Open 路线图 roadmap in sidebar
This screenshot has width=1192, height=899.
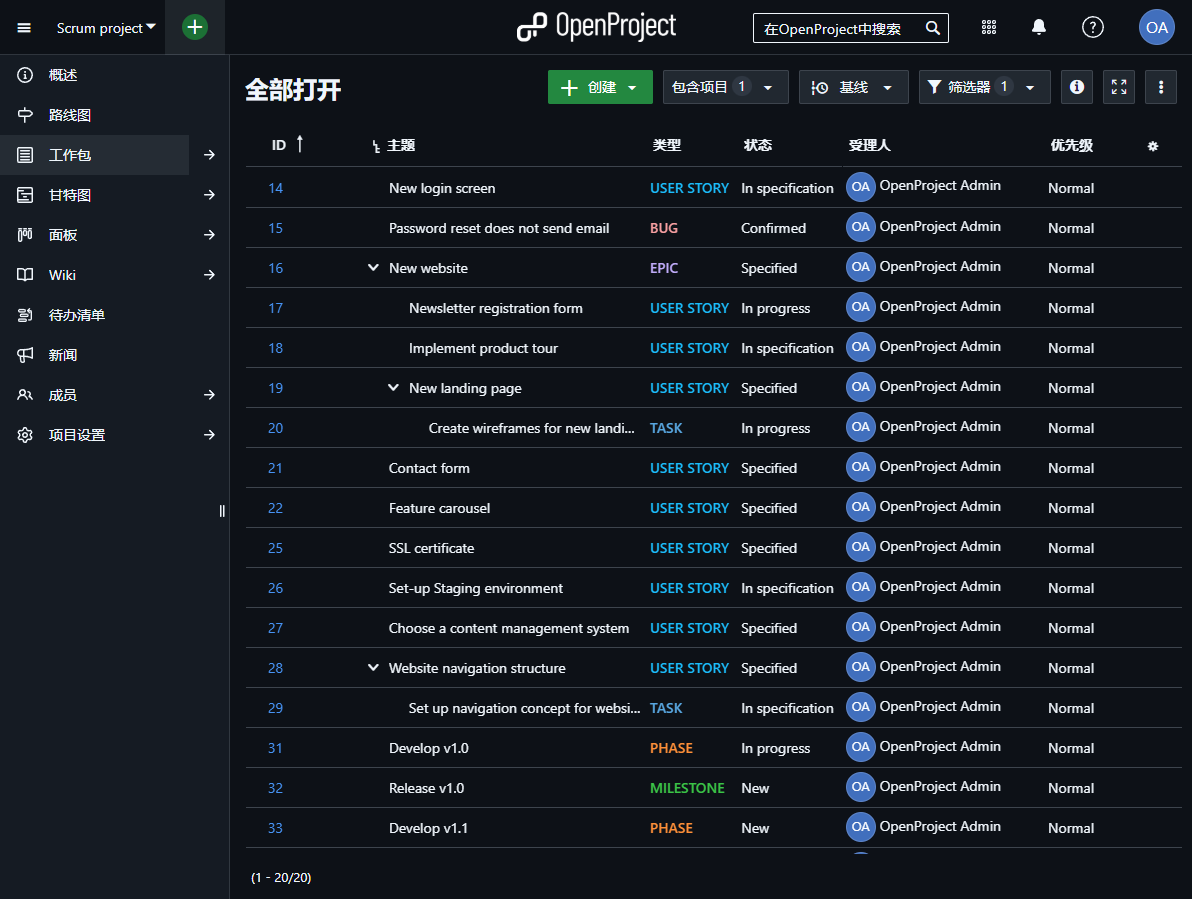(x=69, y=116)
